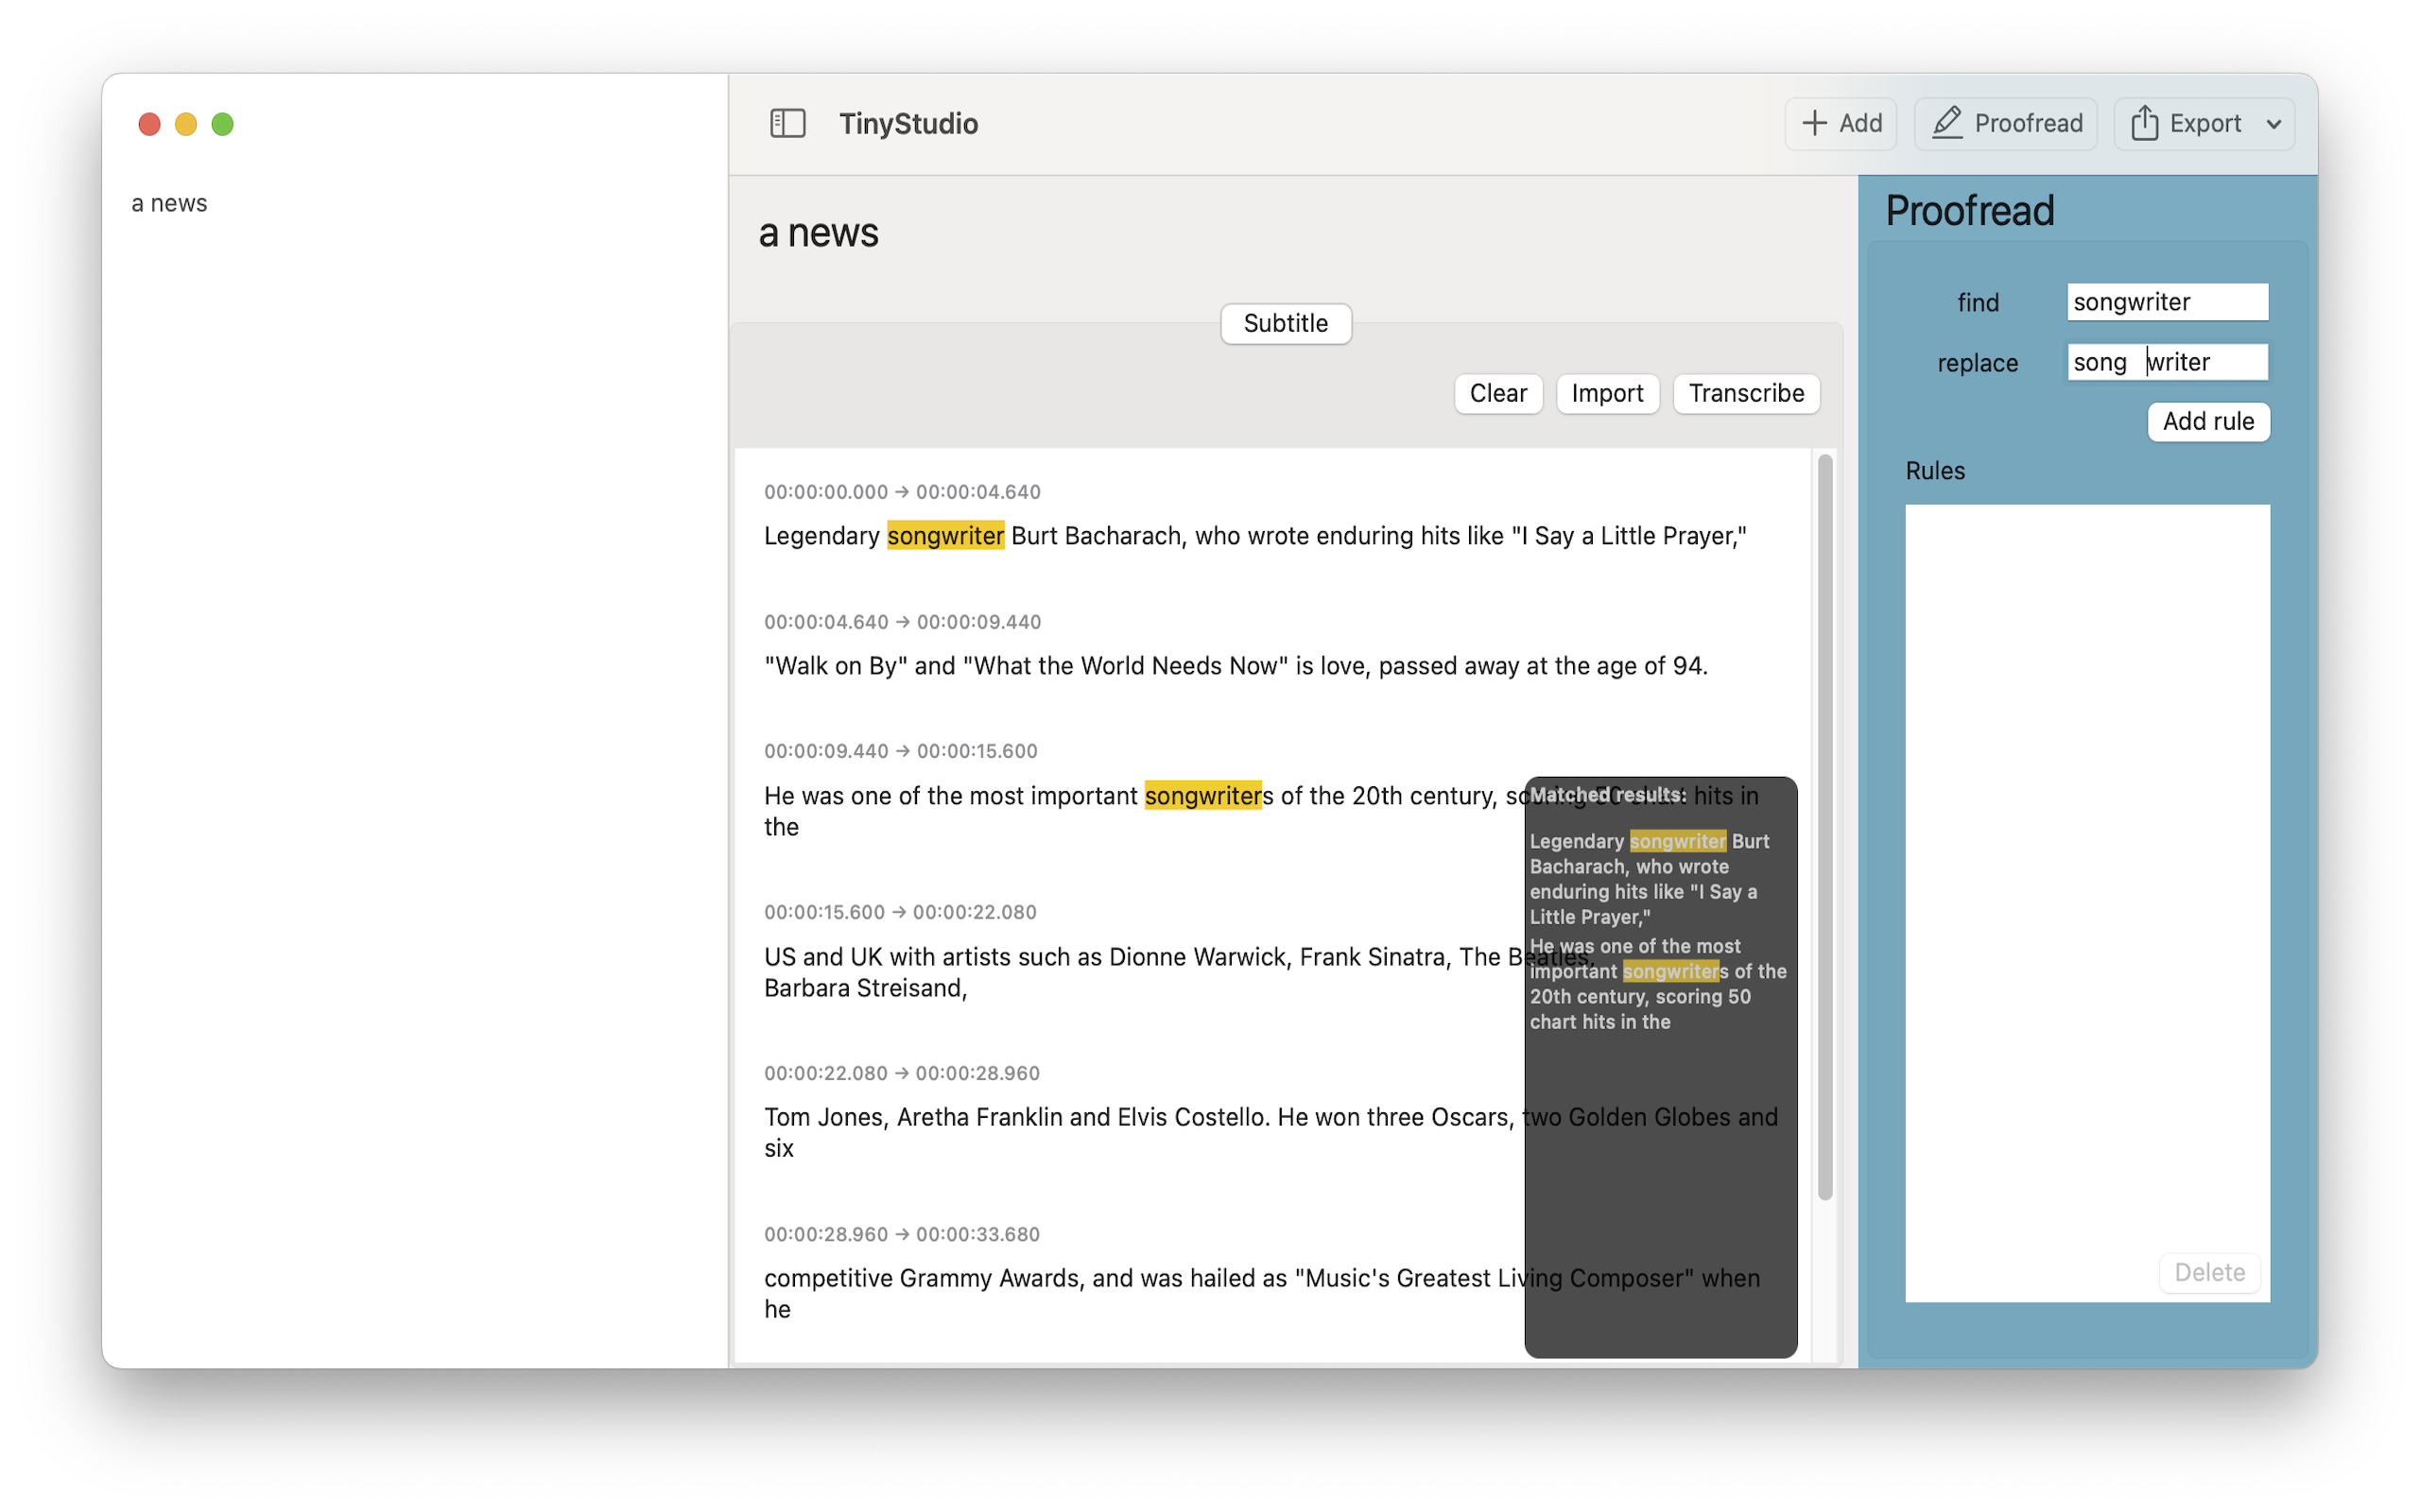Click the first subtitle line with Burt Bacharach
The image size is (2420, 1512).
(1254, 536)
